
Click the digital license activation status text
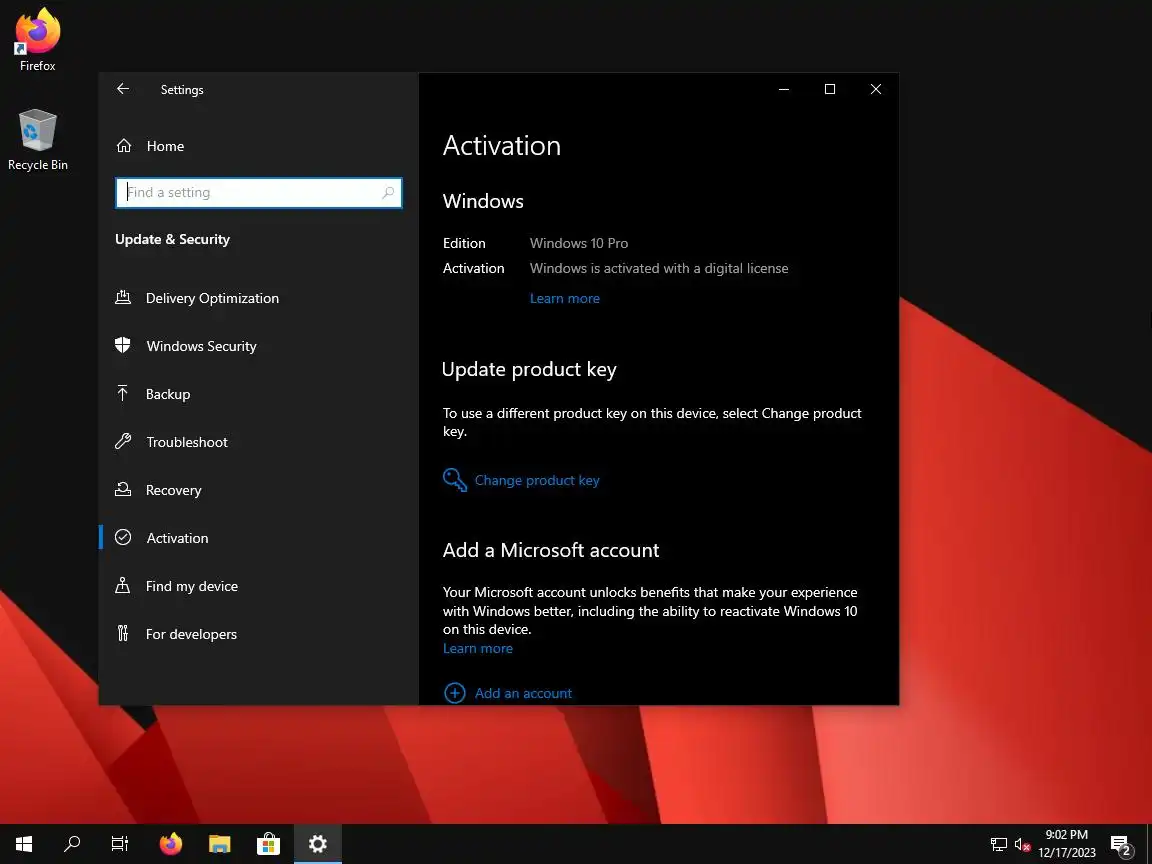(x=659, y=268)
